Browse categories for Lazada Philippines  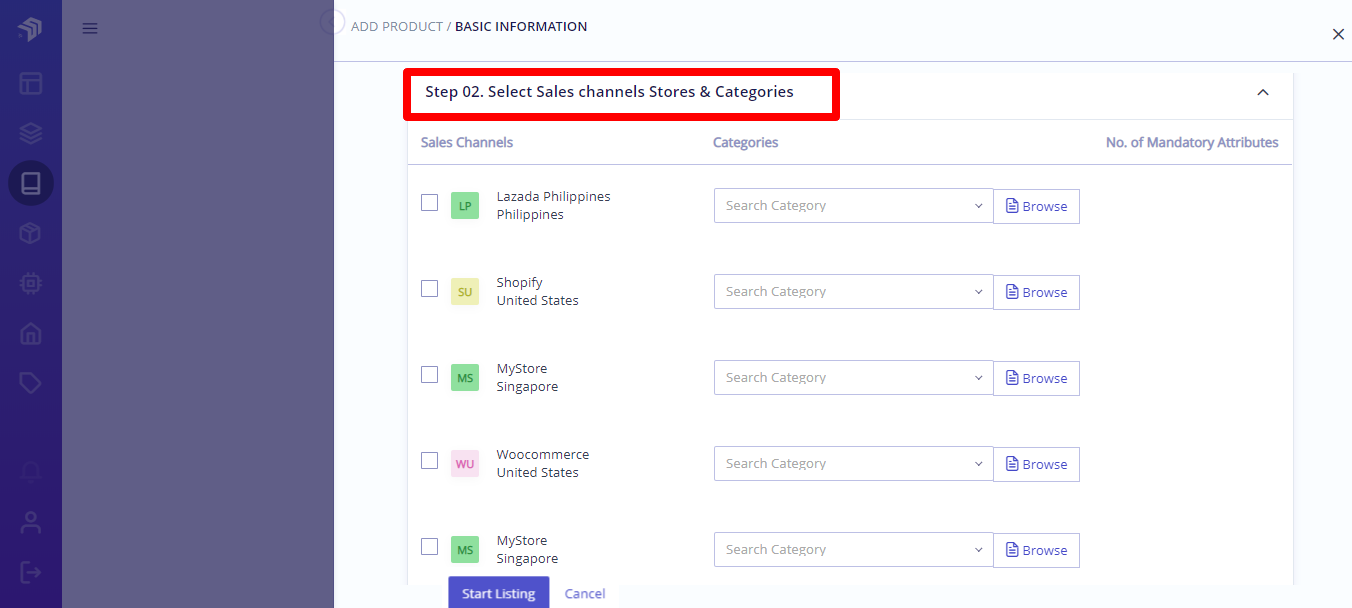click(x=1036, y=206)
